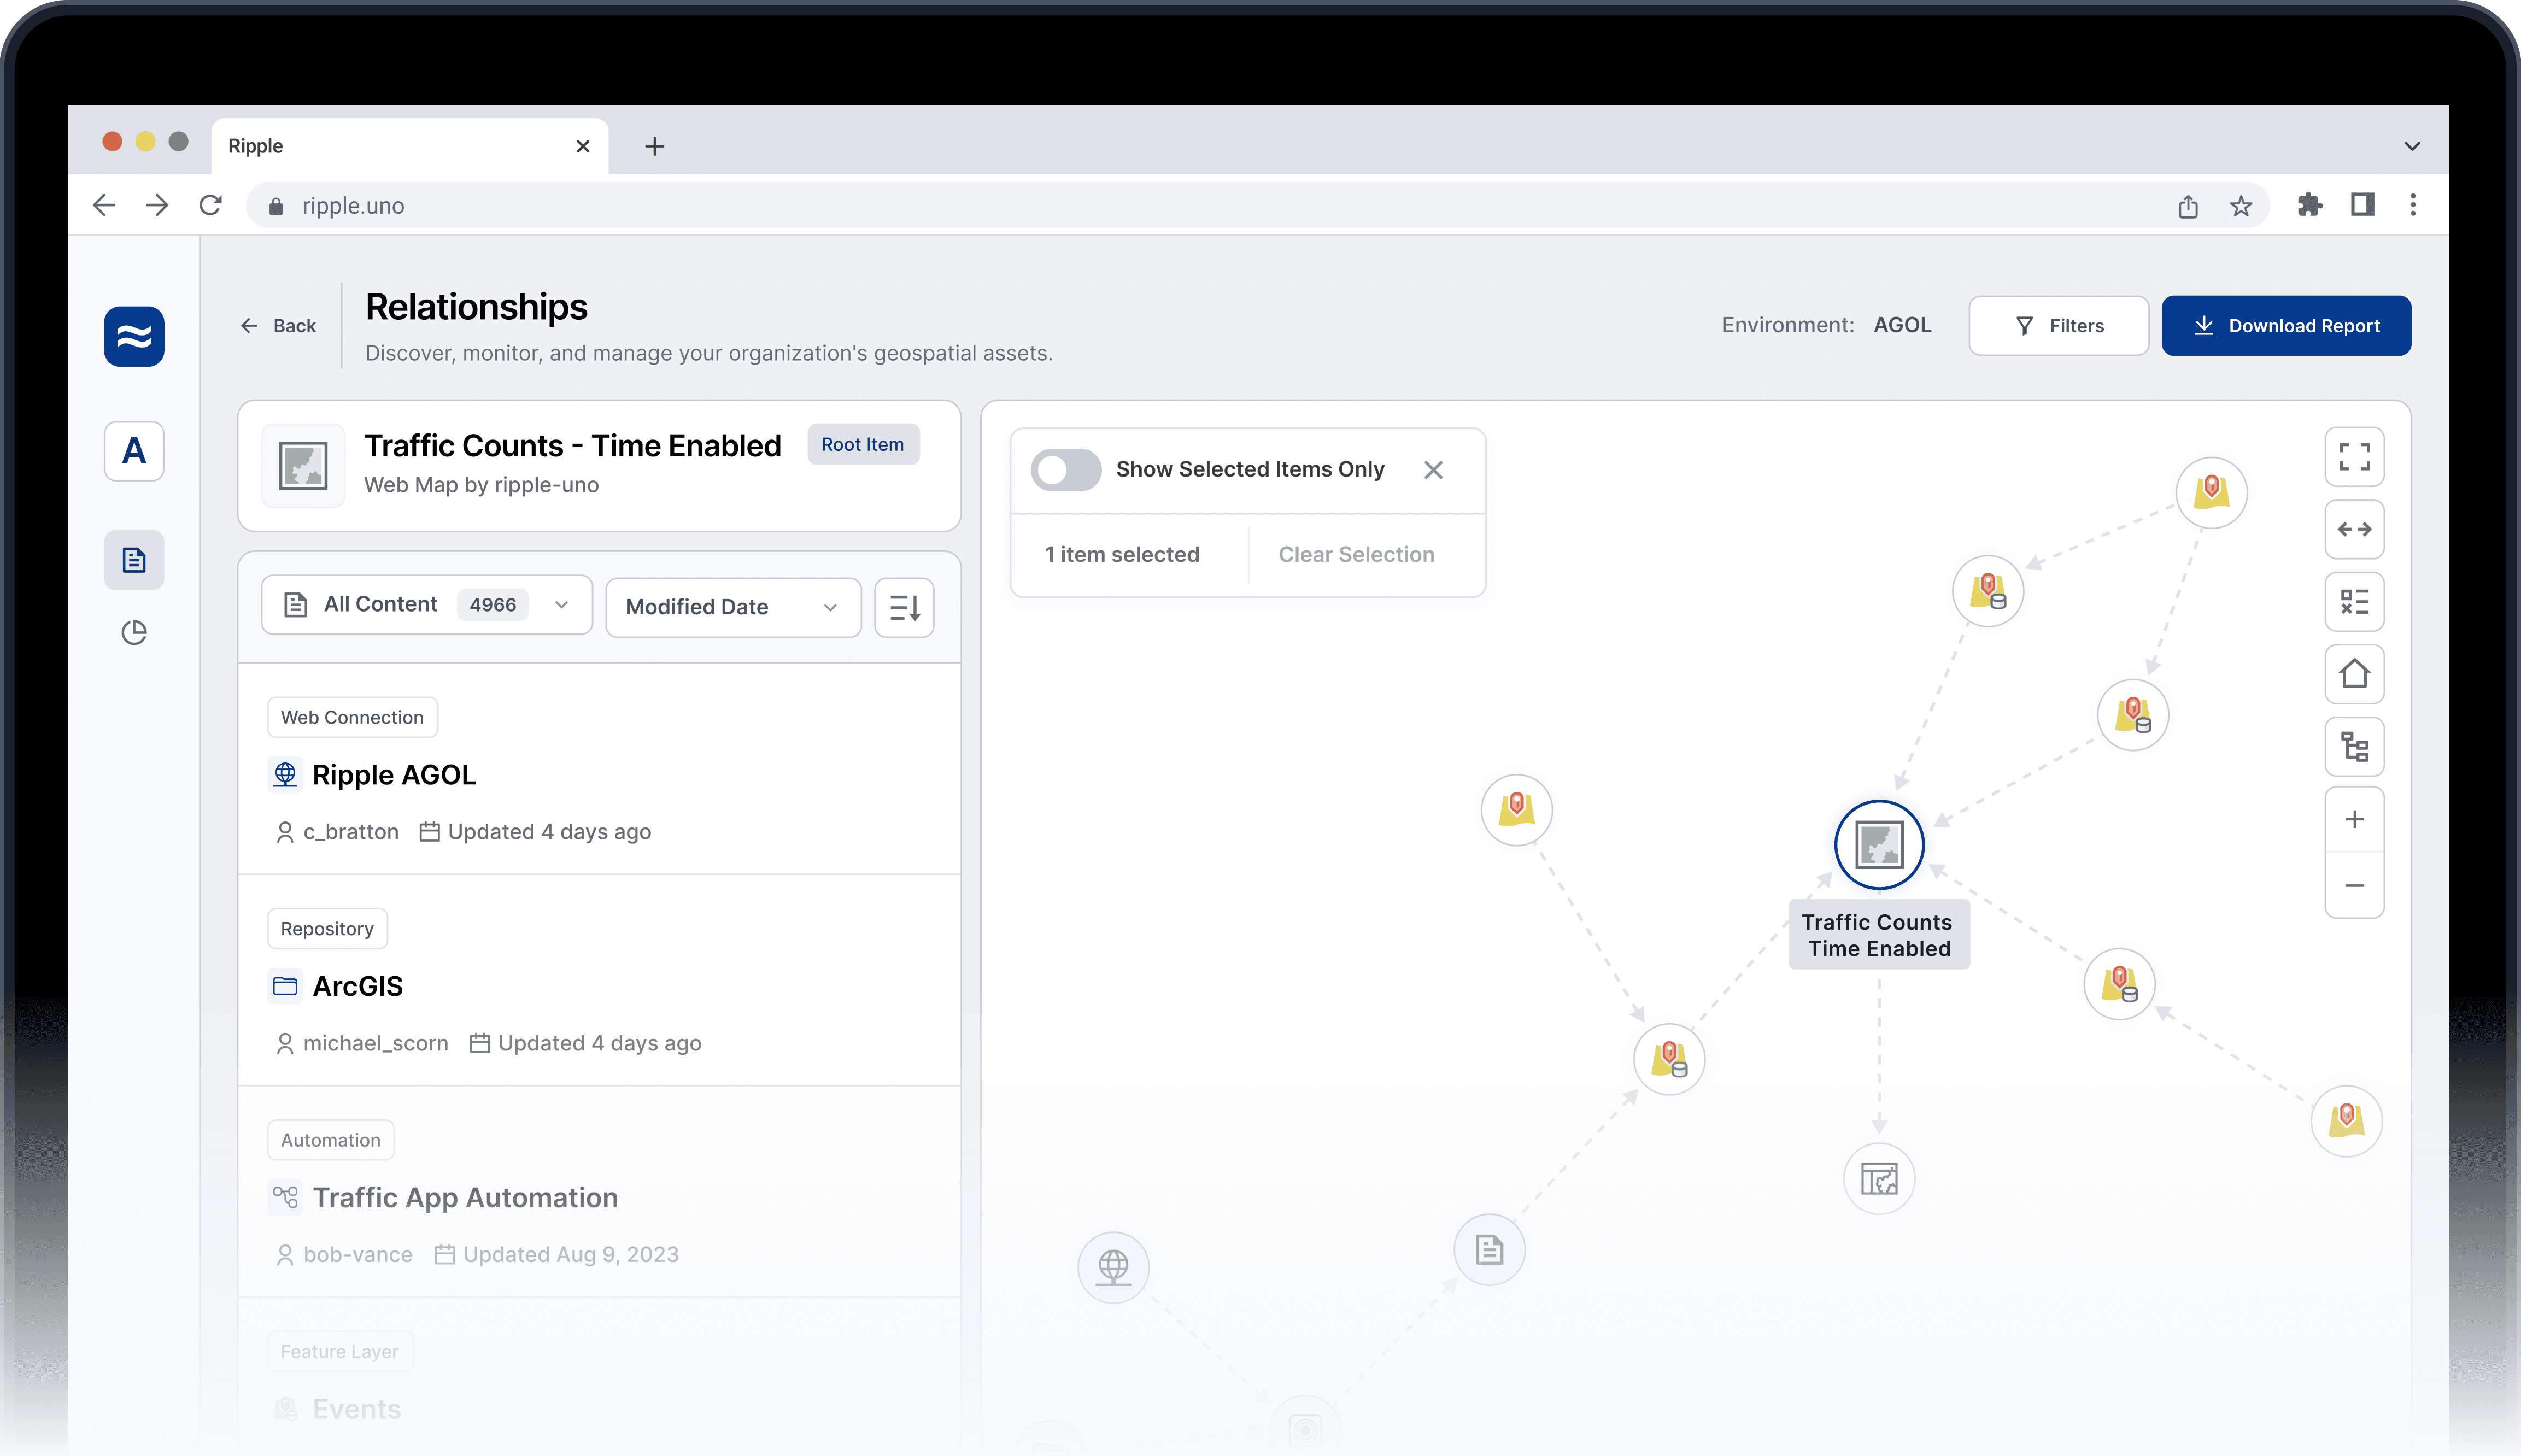Screen dimensions: 2521x1456
Task: Click the Repository tag
Action: (327, 929)
